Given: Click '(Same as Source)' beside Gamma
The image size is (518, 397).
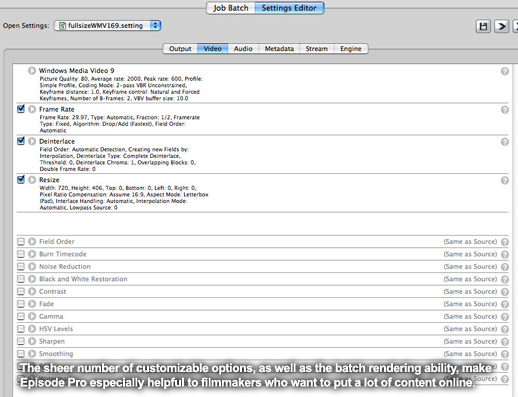Looking at the screenshot, I should 470,316.
